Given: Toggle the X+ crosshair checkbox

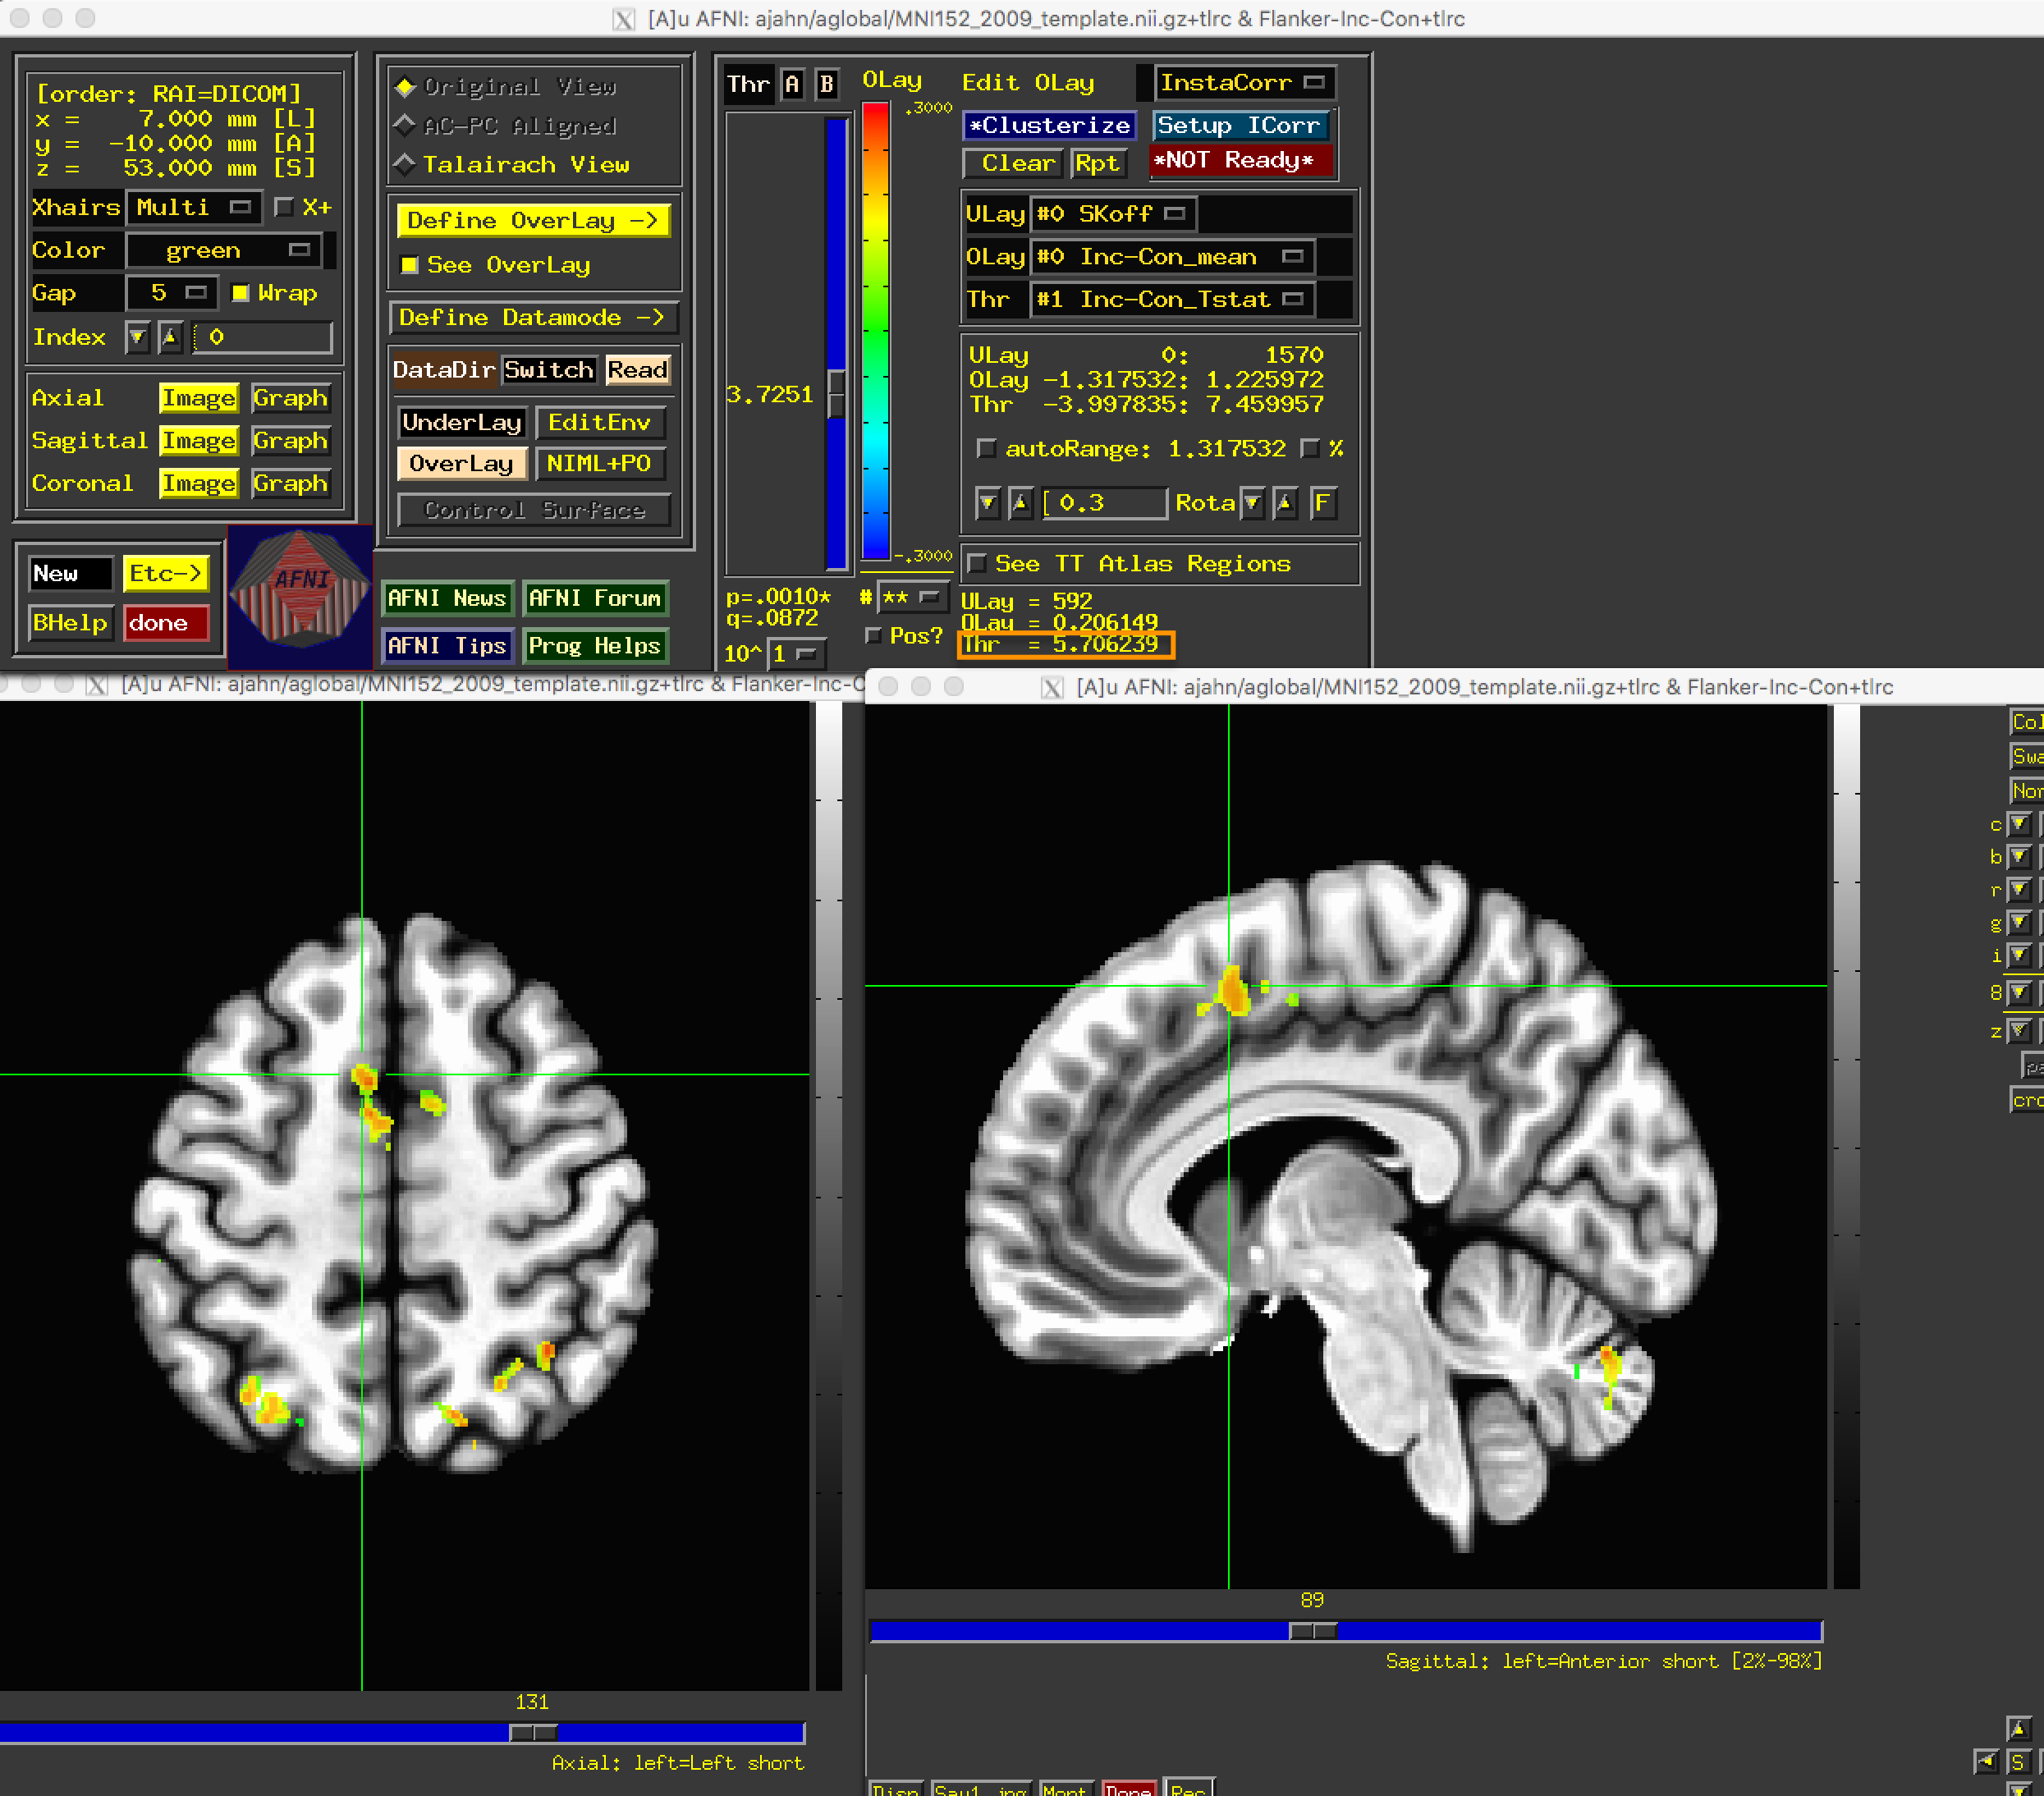Looking at the screenshot, I should [x=283, y=207].
